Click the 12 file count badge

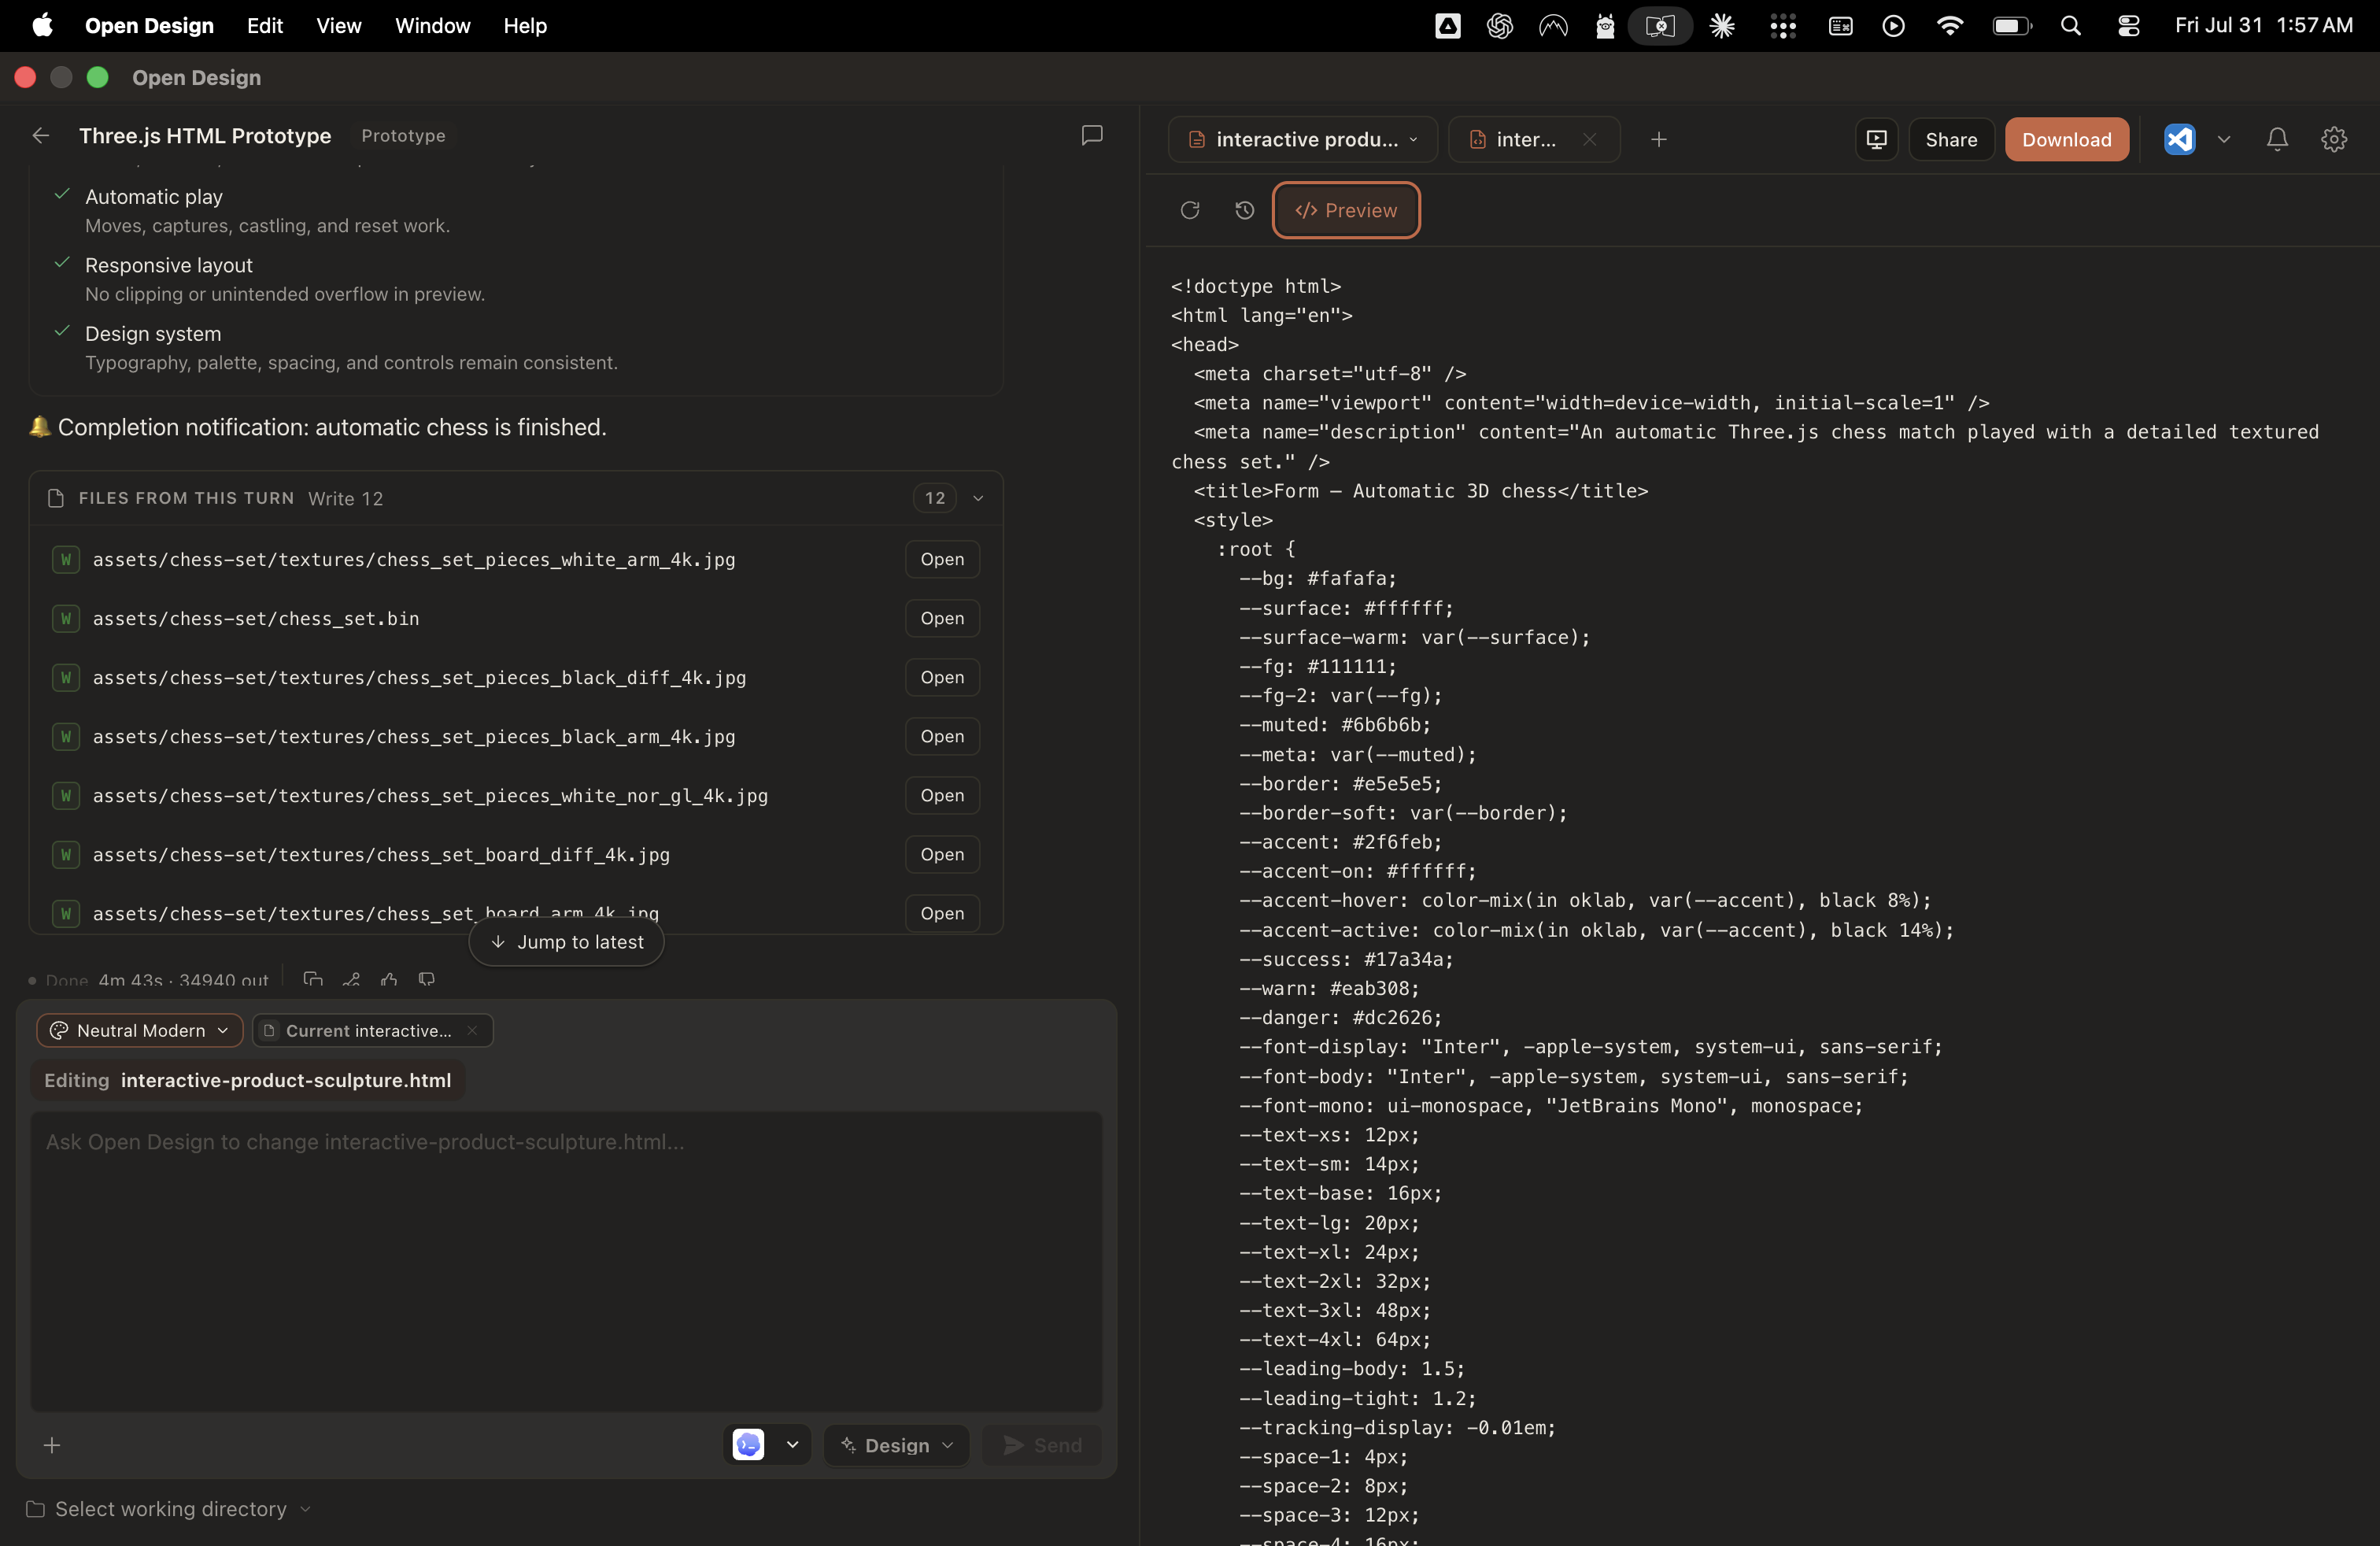click(935, 498)
